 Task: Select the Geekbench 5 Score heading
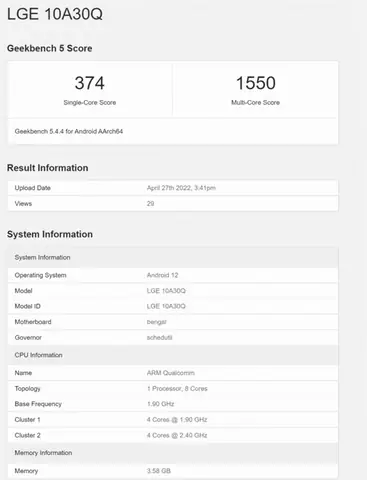pyautogui.click(x=49, y=48)
